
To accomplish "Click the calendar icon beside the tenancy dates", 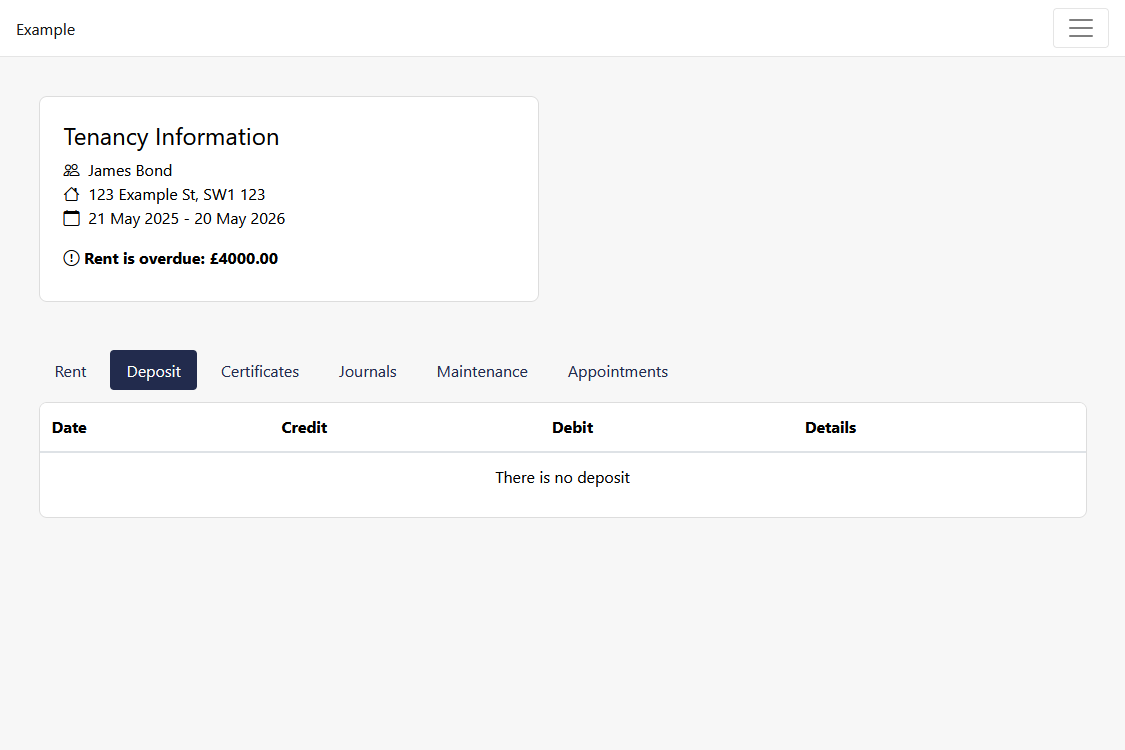I will click(x=71, y=218).
